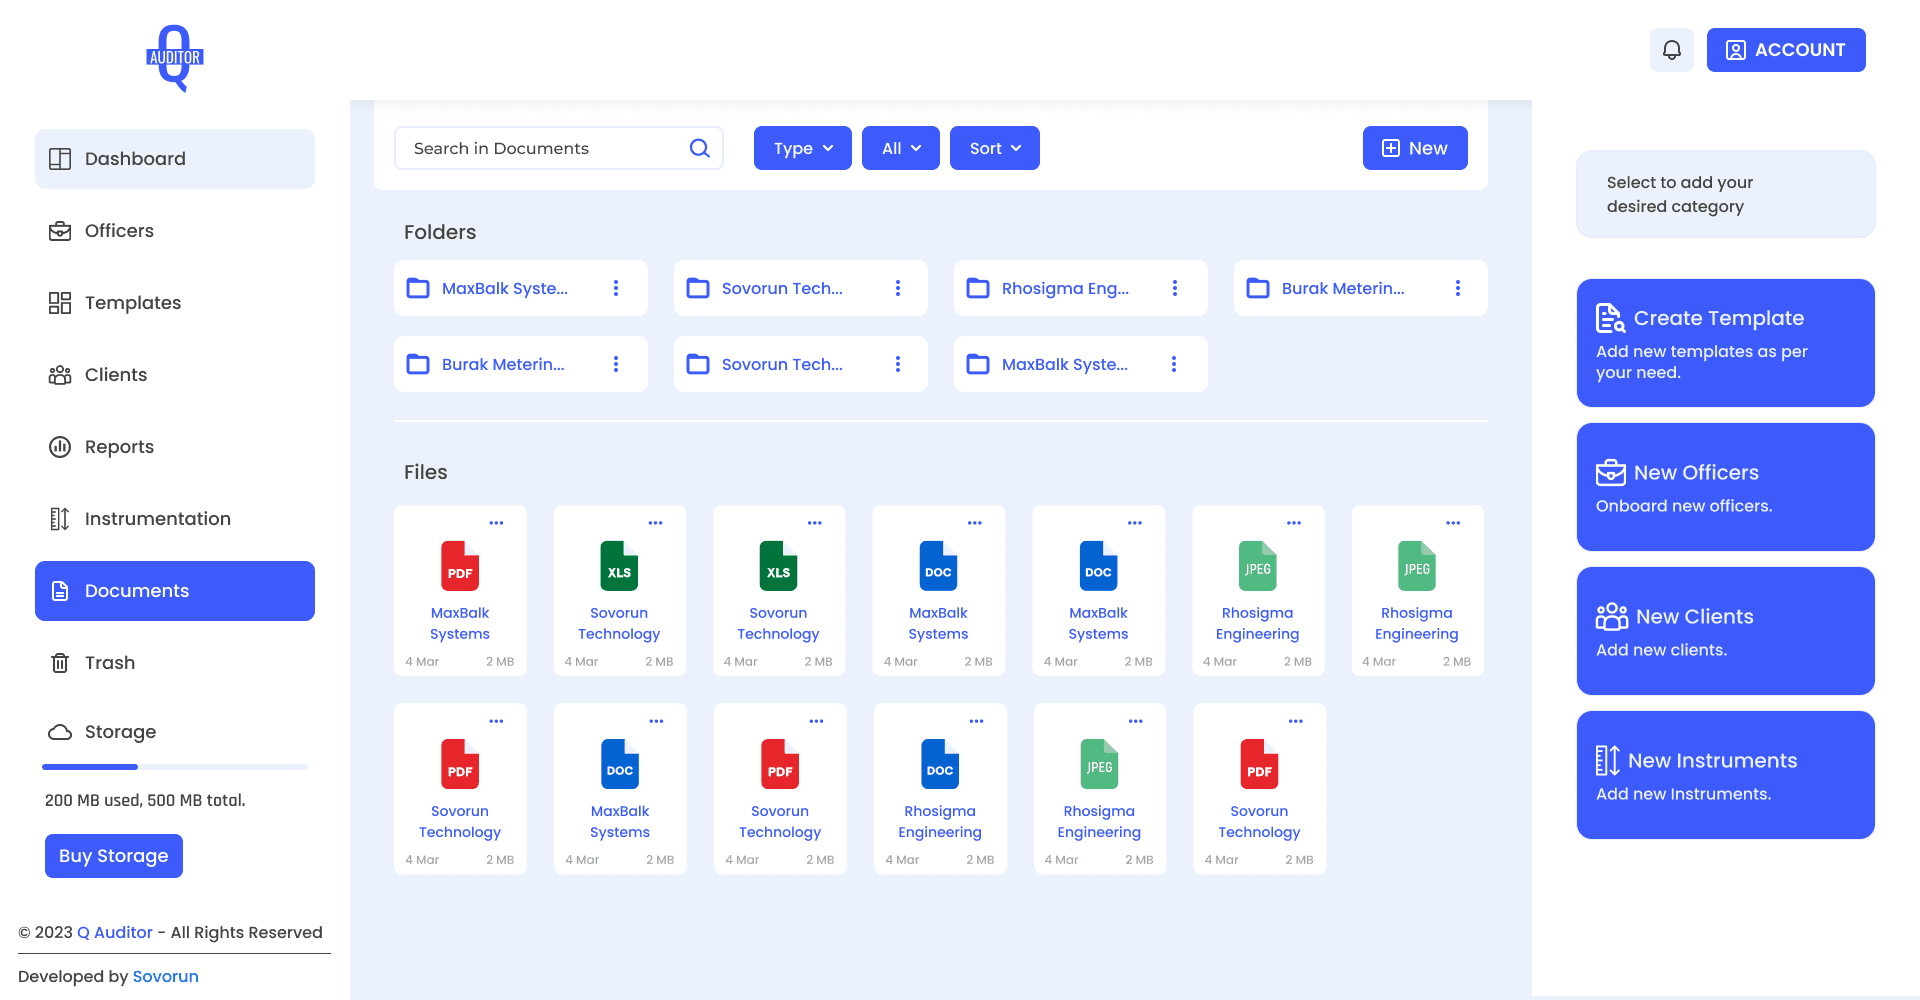Image resolution: width=1920 pixels, height=1000 pixels.
Task: Click the Buy Storage button
Action: coord(114,856)
